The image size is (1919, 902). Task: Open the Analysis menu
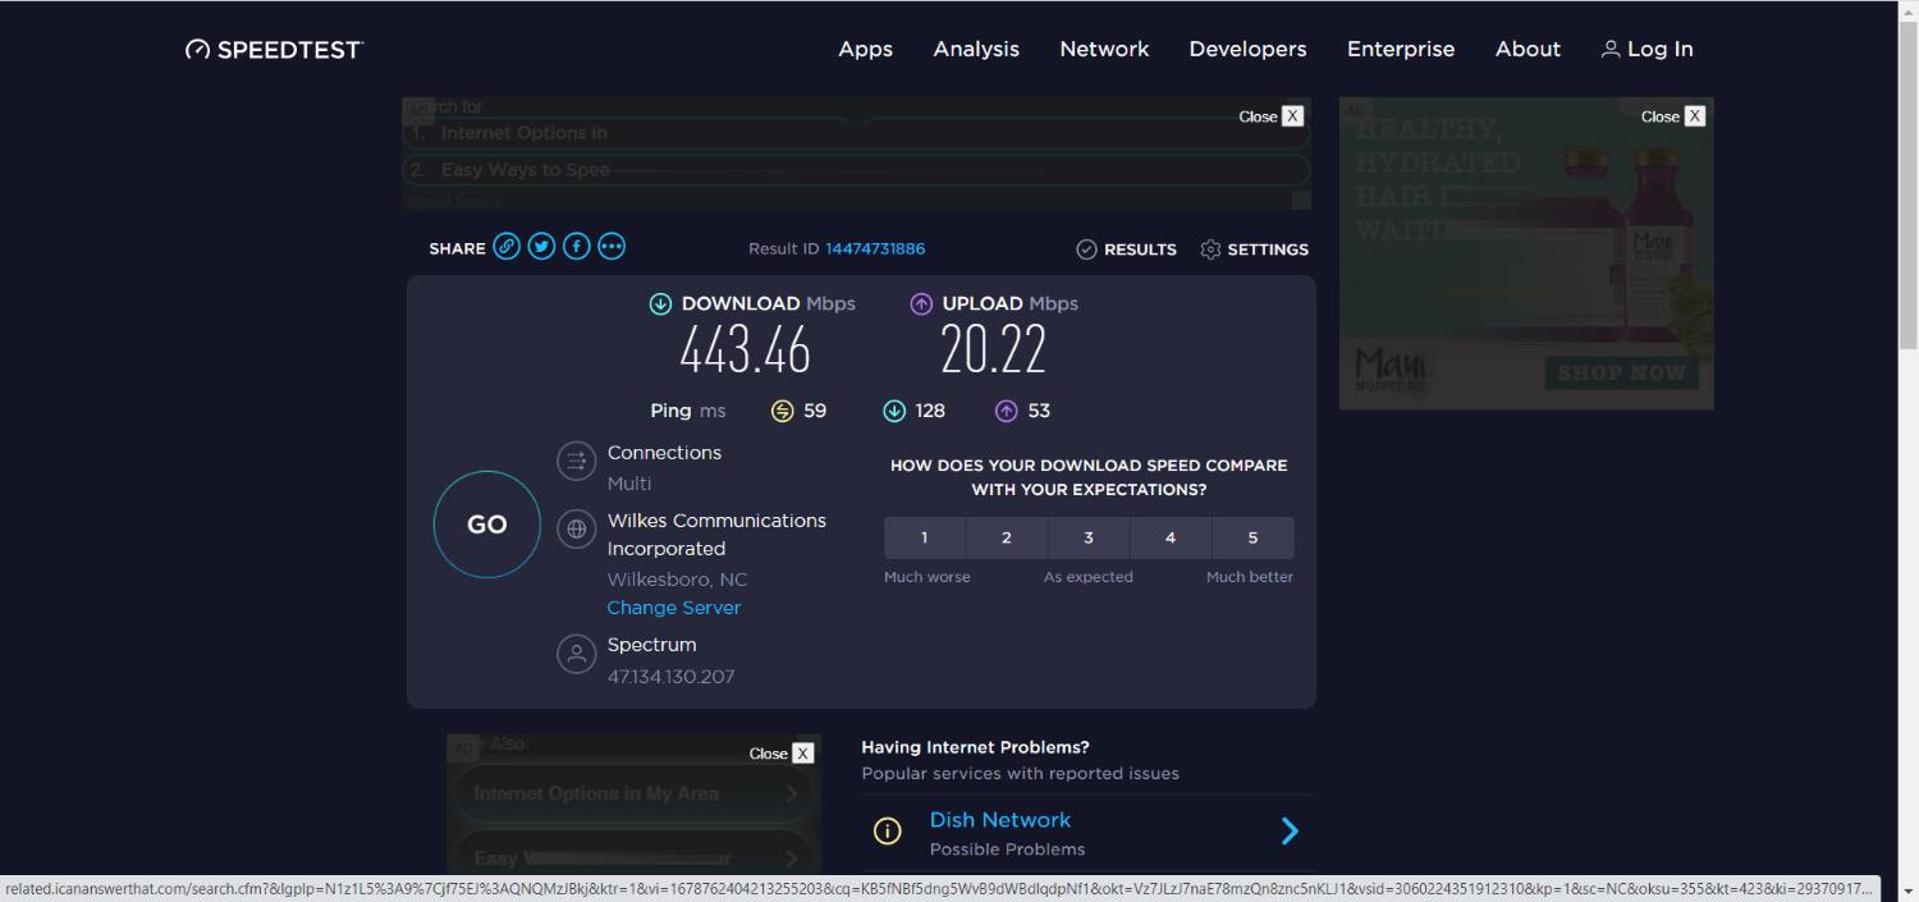pos(976,49)
